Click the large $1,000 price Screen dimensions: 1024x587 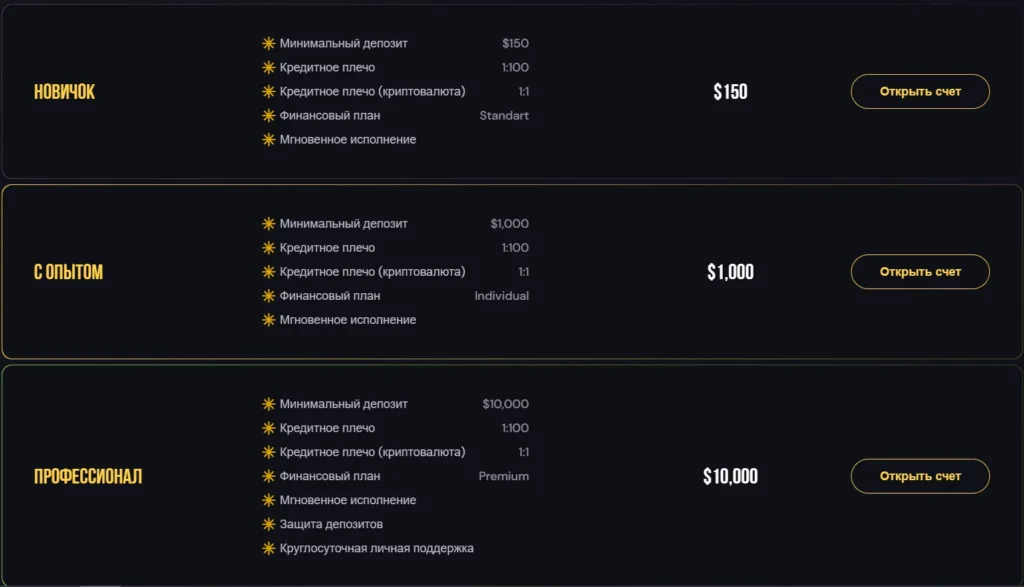[730, 272]
